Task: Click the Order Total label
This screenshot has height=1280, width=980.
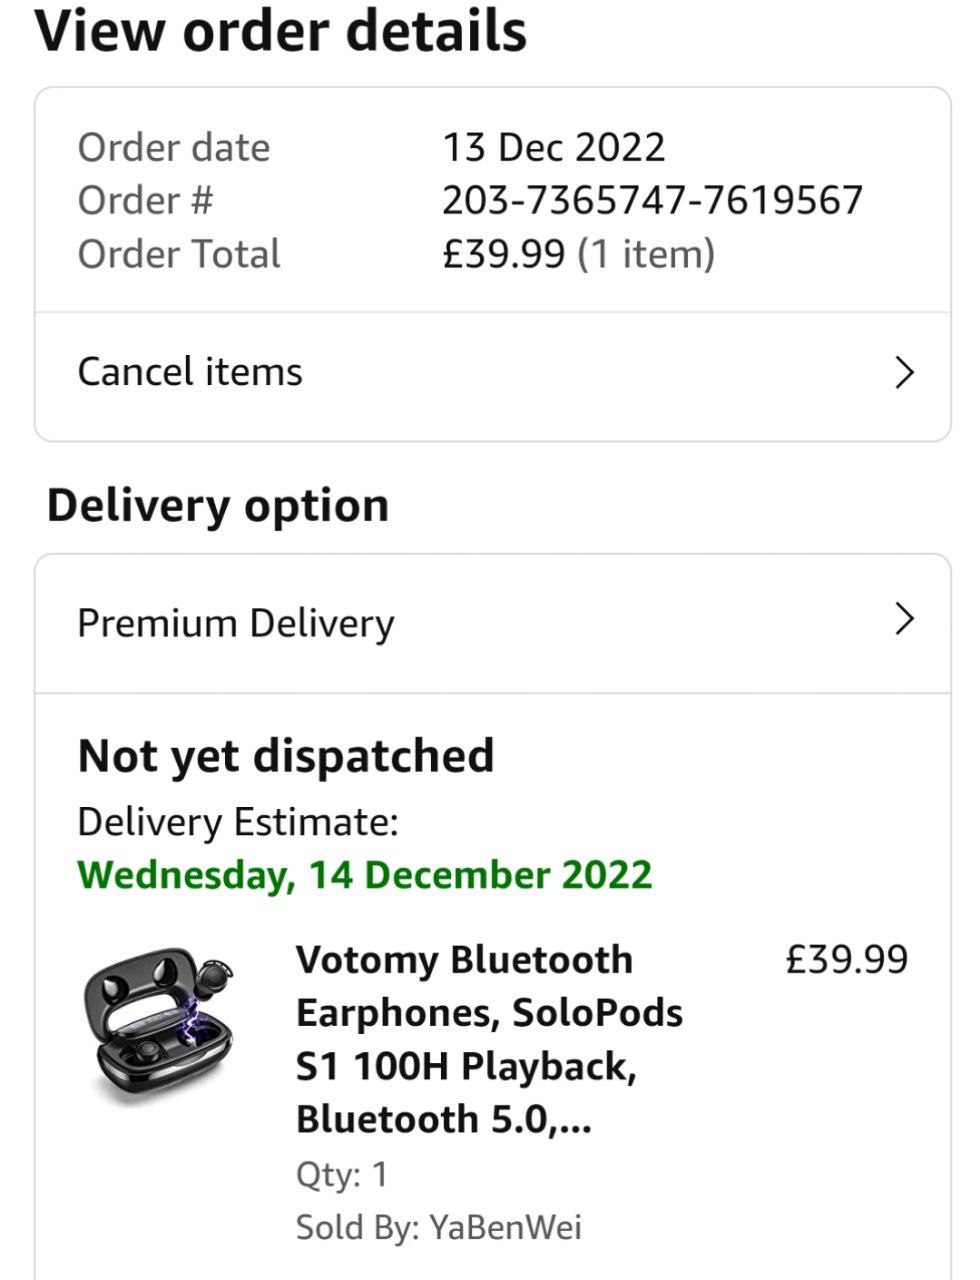Action: pyautogui.click(x=179, y=254)
